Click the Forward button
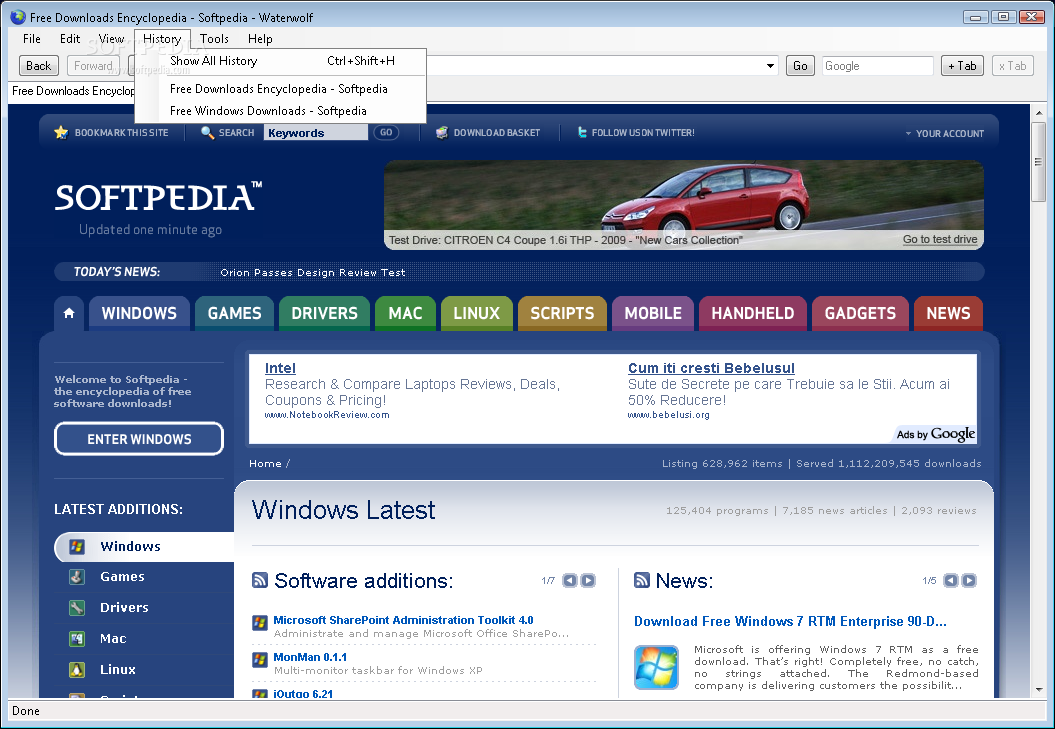Screen dimensions: 1055x729 pos(93,66)
